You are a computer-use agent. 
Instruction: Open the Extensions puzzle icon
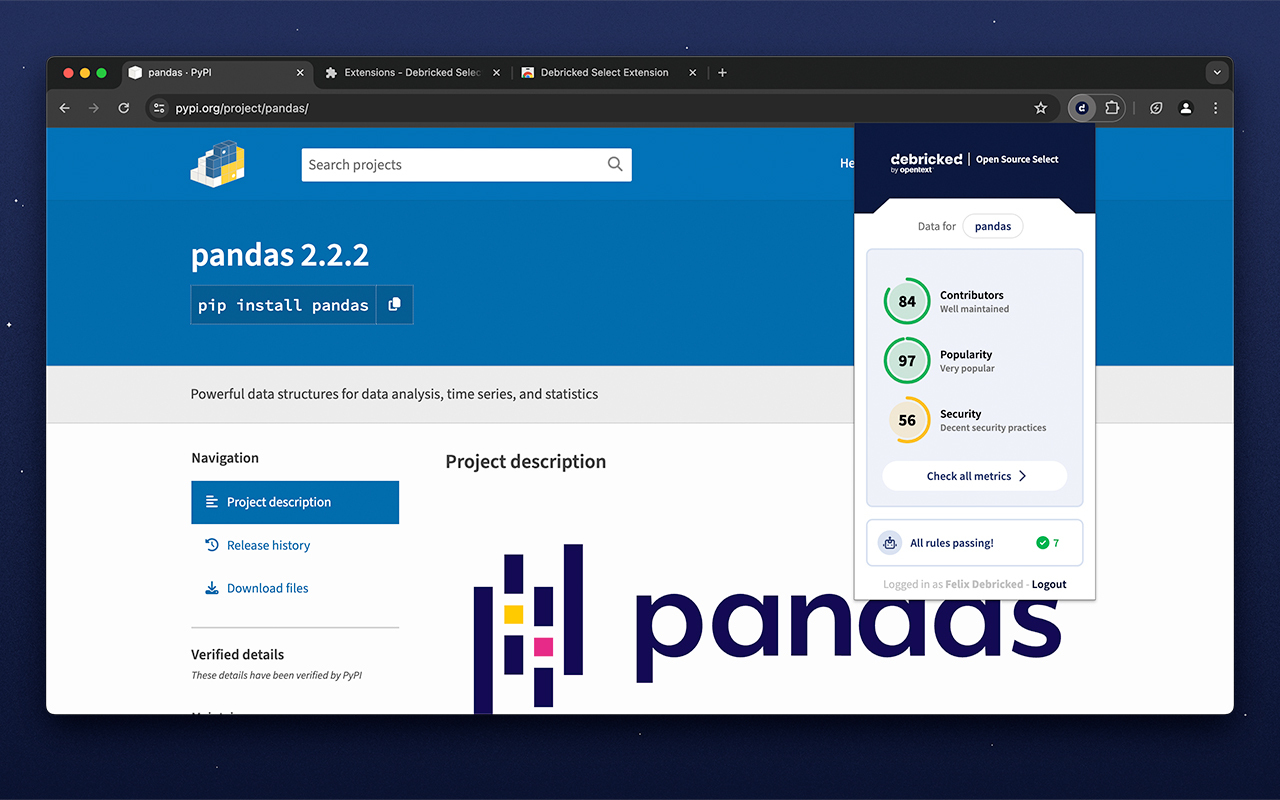click(1111, 108)
